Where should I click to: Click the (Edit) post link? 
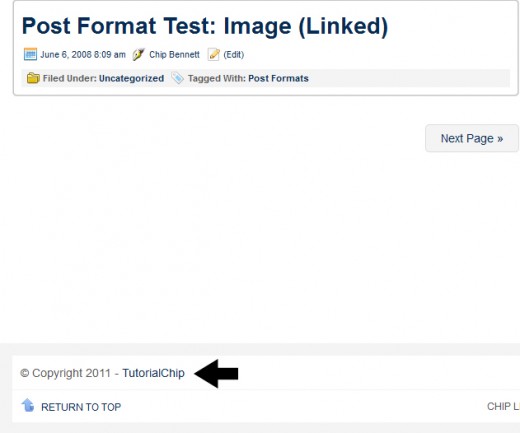pos(234,55)
